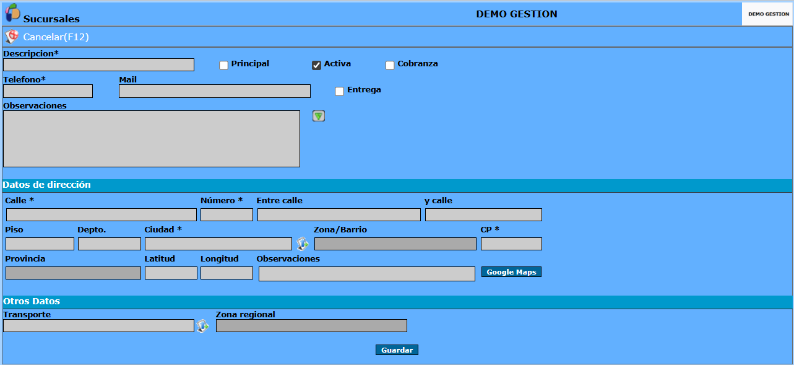
Task: Focus the Latitud input field
Action: (x=171, y=273)
